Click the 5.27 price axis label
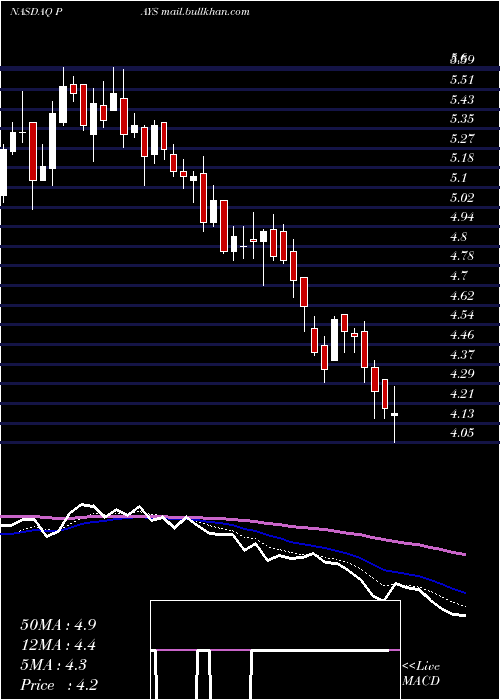Image resolution: width=500 pixels, height=700 pixels. point(462,139)
